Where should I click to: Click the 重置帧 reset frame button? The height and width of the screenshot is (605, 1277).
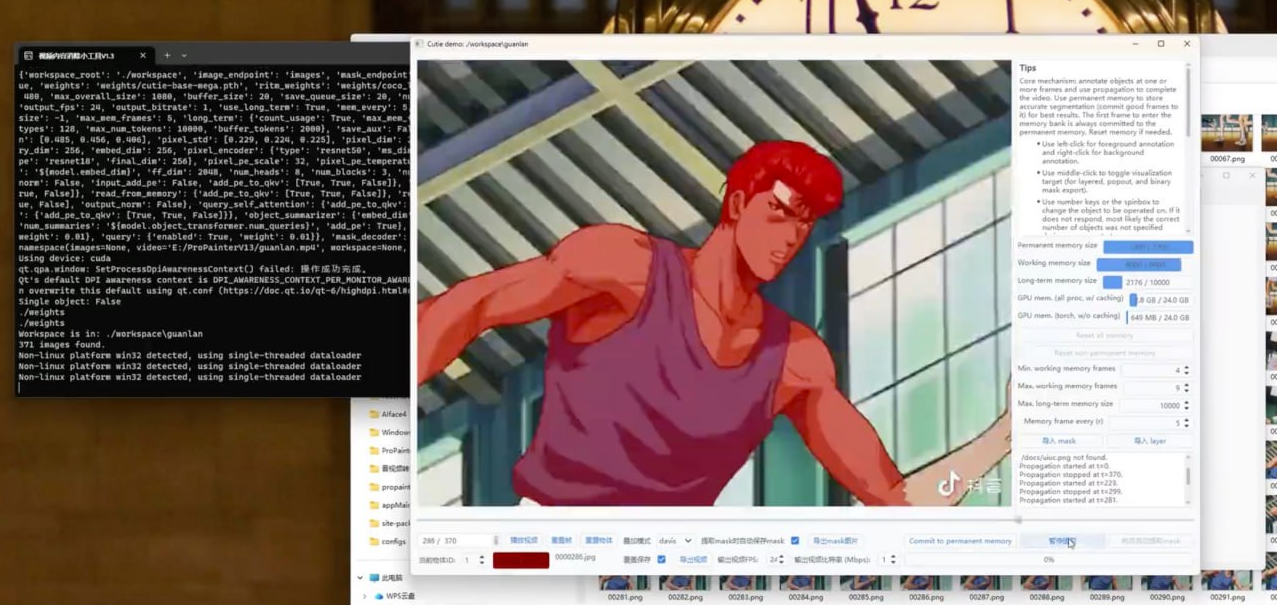pos(561,541)
